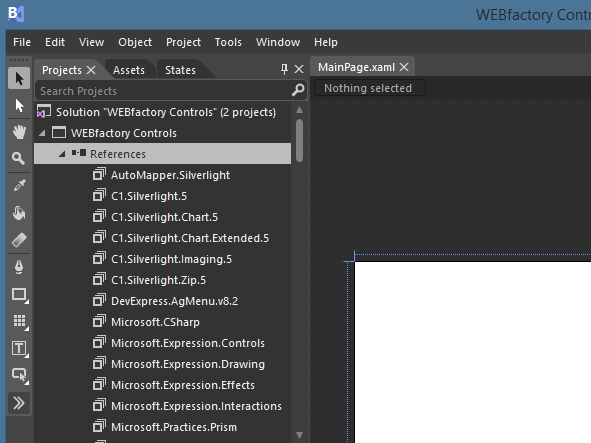Select the Direct Selection tool
This screenshot has height=443, width=591.
19,105
